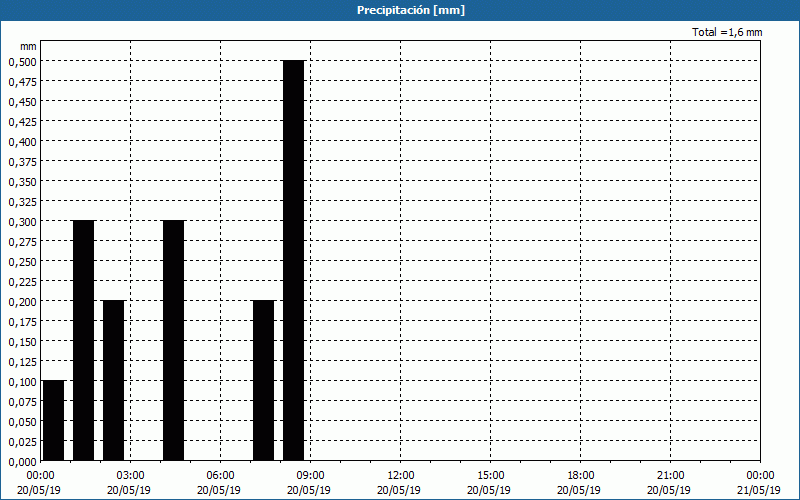Select the 'Total =1,6 mm' label
The height and width of the screenshot is (500, 800).
pos(727,32)
